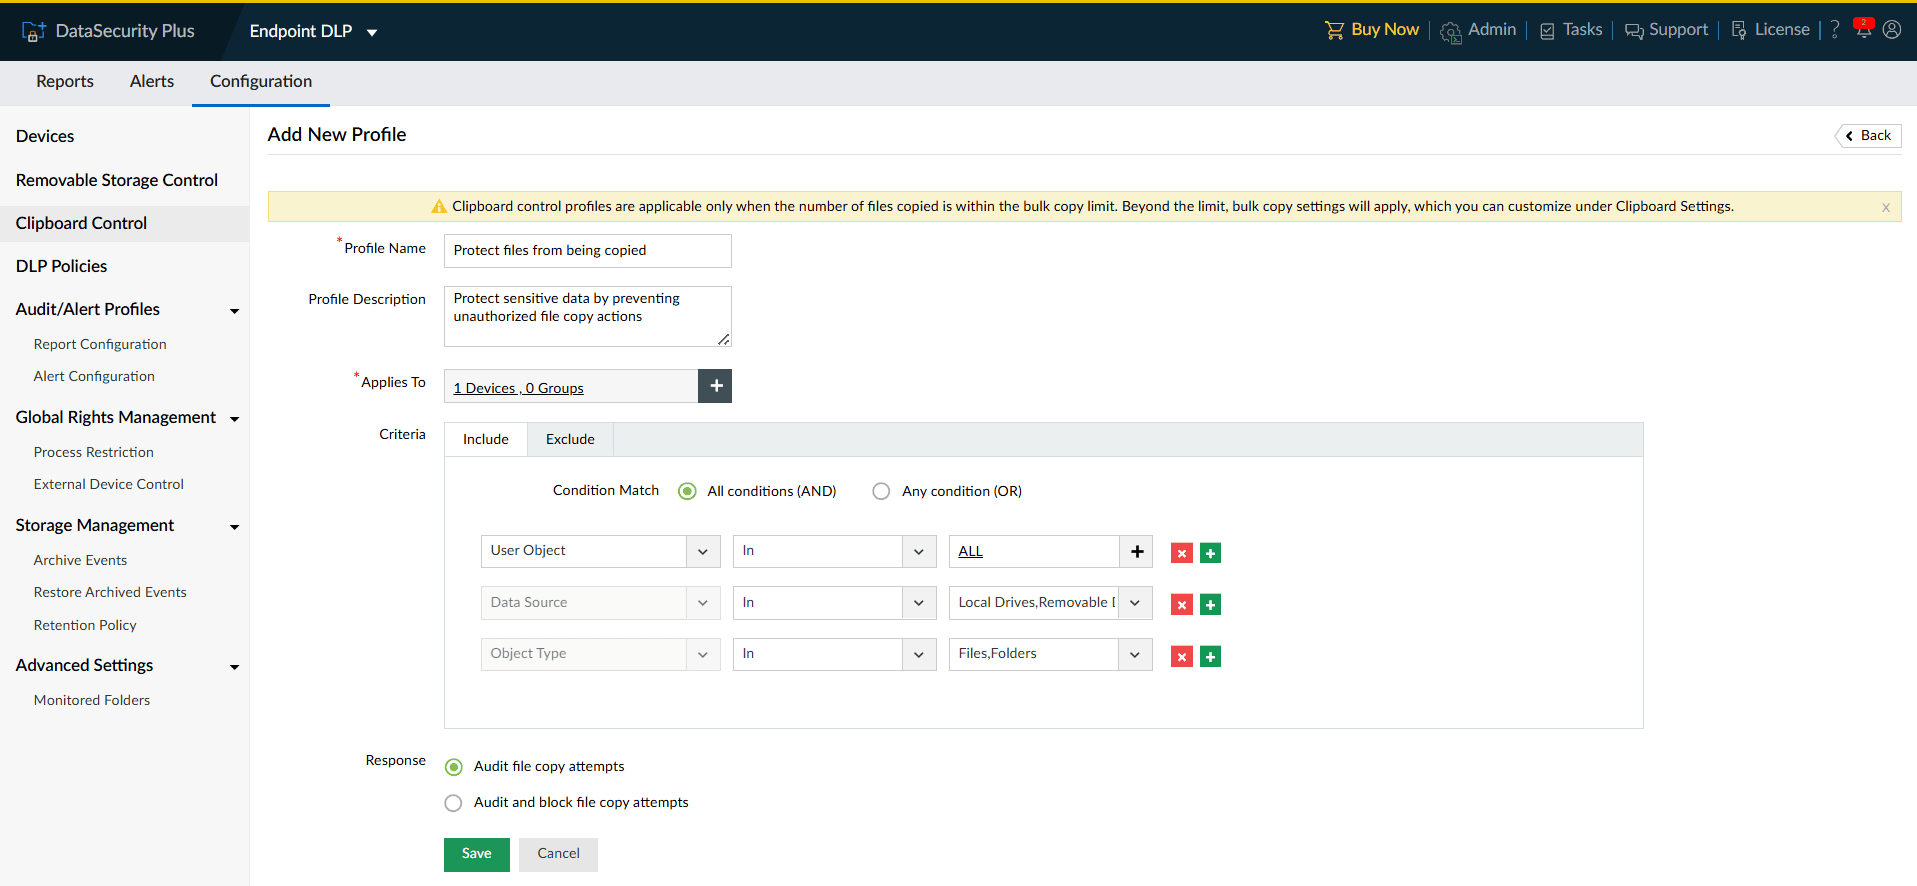Collapse the Storage Management section
This screenshot has width=1917, height=886.
(234, 527)
